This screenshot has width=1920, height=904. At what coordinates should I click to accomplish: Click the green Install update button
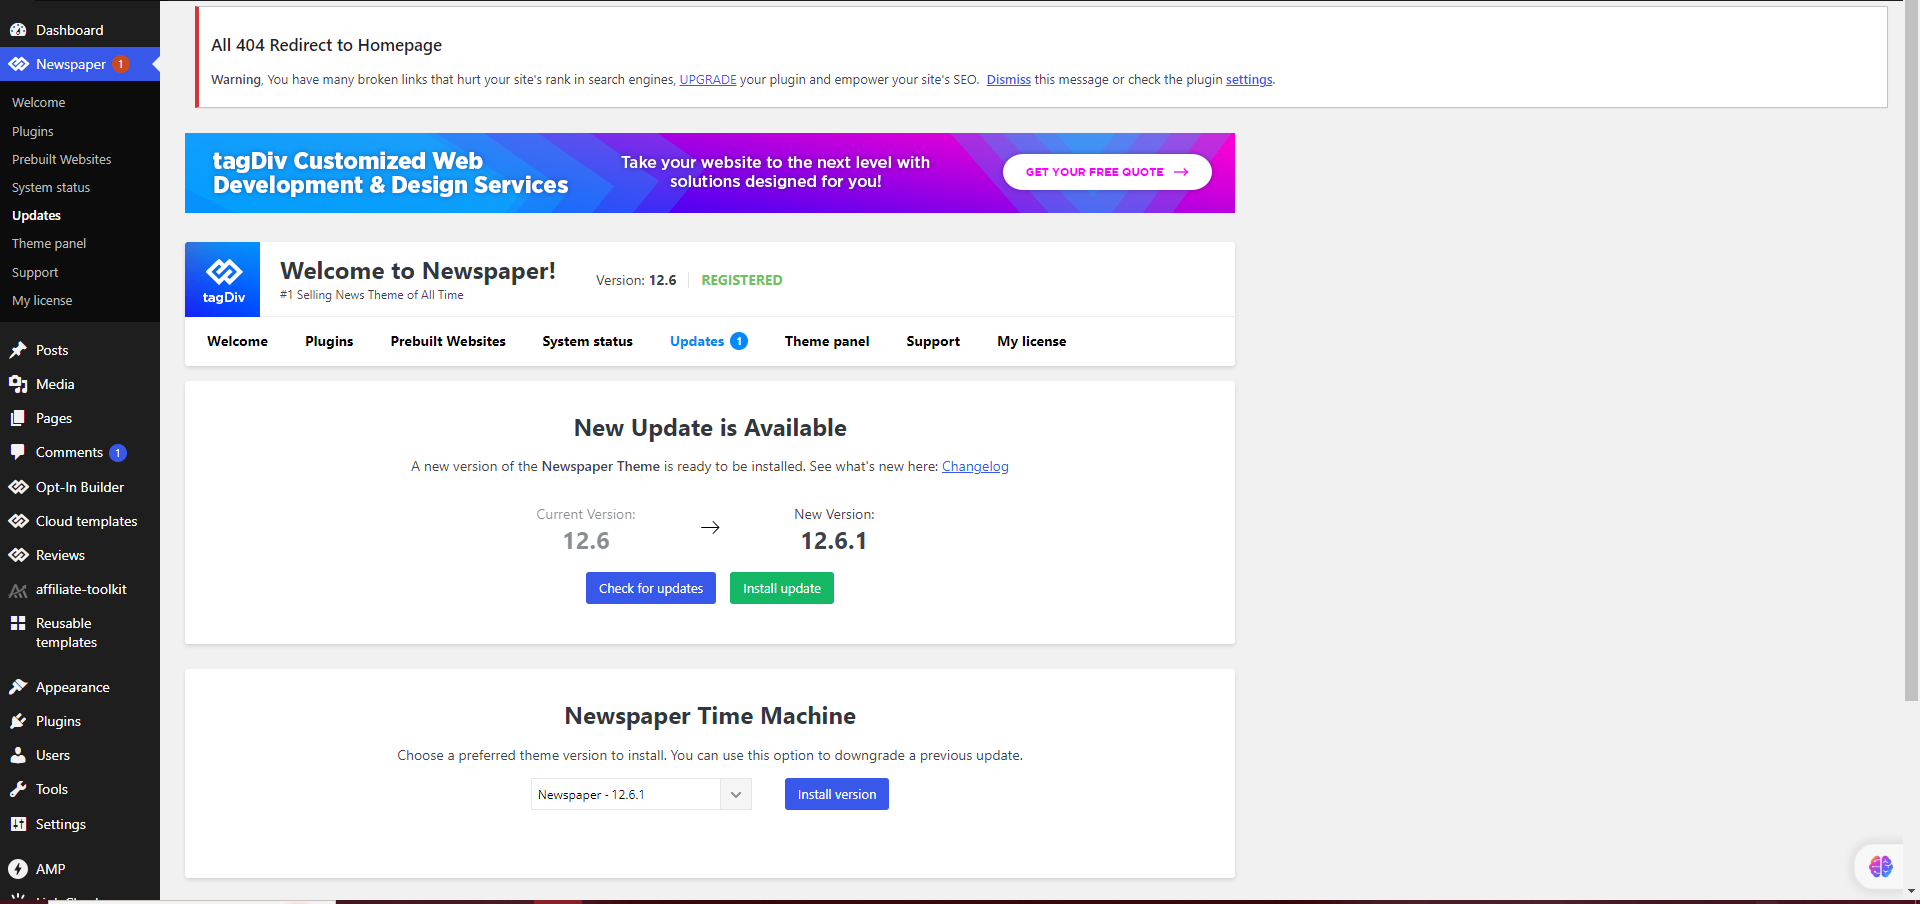pyautogui.click(x=782, y=588)
